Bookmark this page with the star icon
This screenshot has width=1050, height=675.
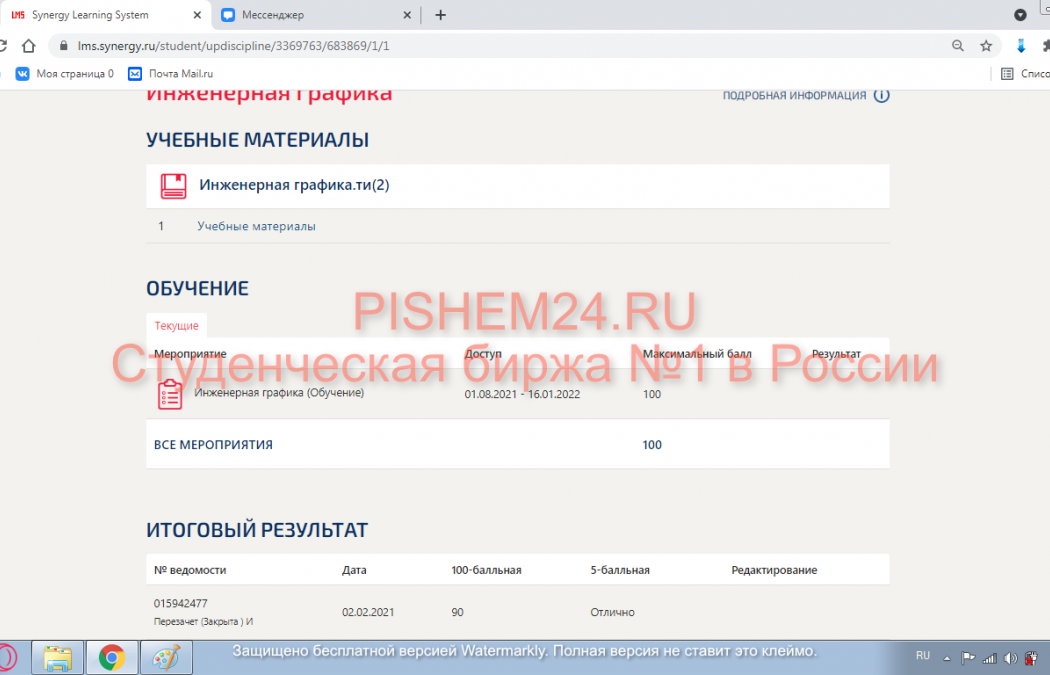[986, 46]
